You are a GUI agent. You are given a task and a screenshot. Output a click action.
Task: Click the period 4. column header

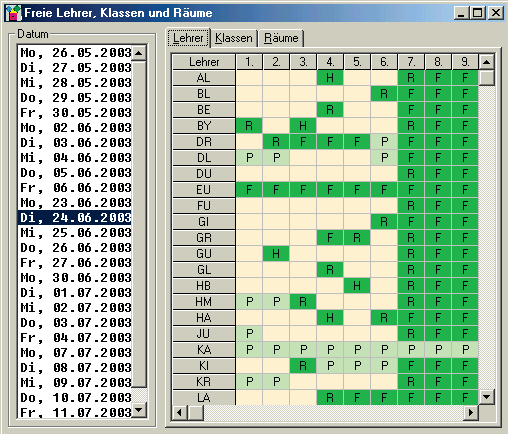(330, 62)
